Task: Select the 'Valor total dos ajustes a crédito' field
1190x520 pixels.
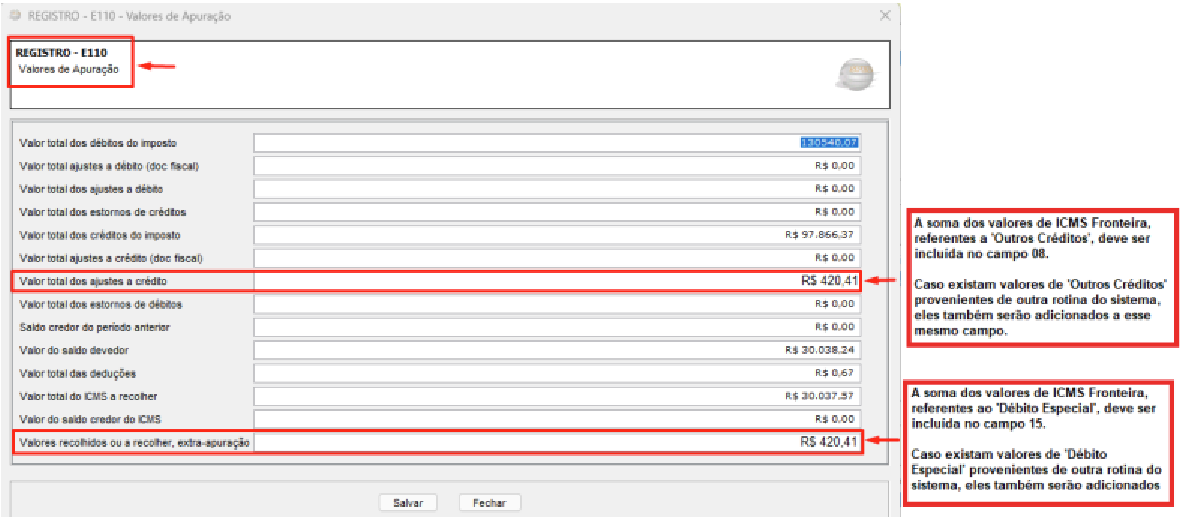Action: 557,281
